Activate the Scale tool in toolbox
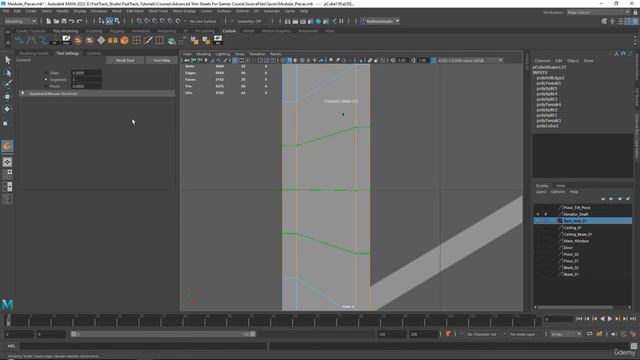Screen dimensions: 640x360 pos(6,123)
